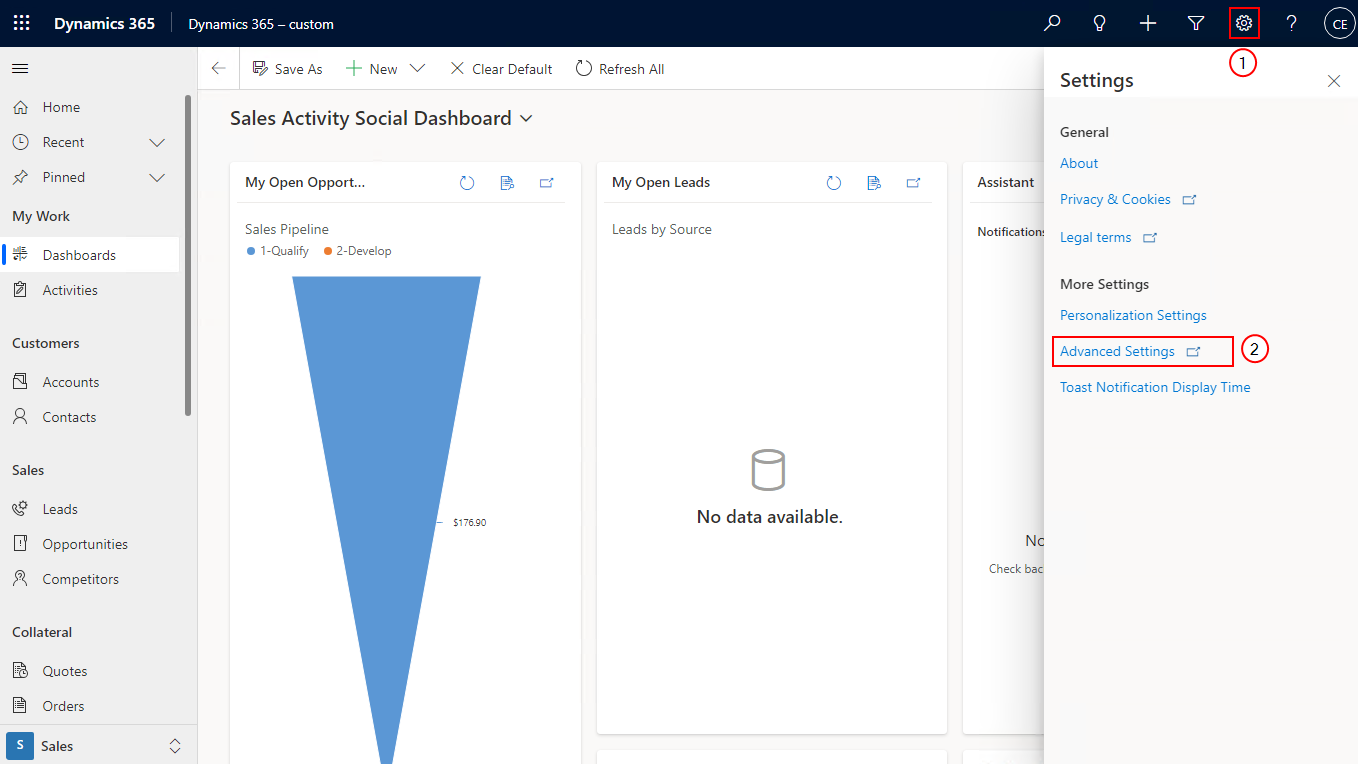
Task: Expand the Pinned section chevron
Action: click(157, 178)
